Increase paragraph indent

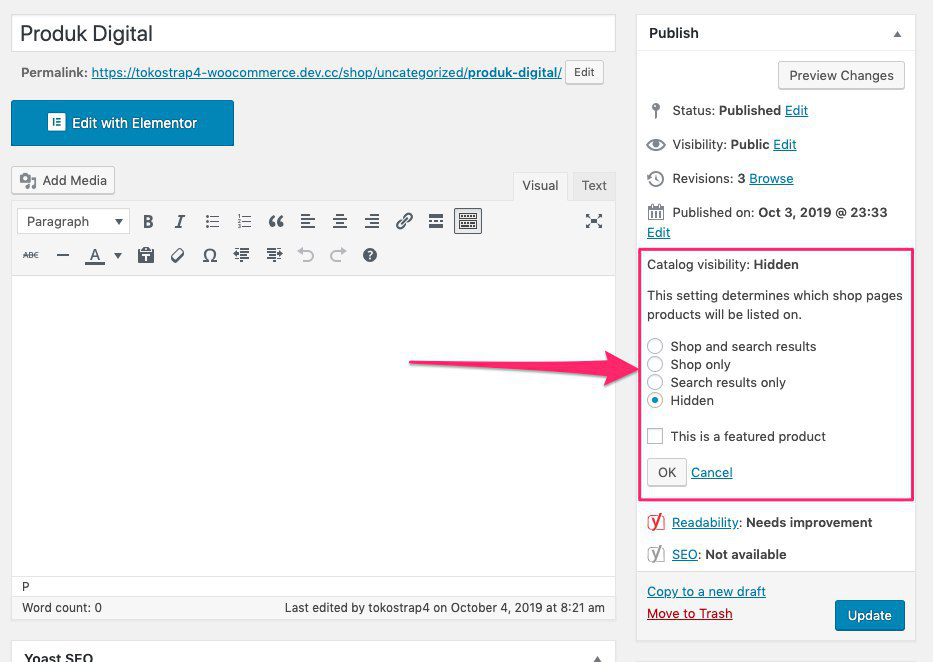point(274,255)
